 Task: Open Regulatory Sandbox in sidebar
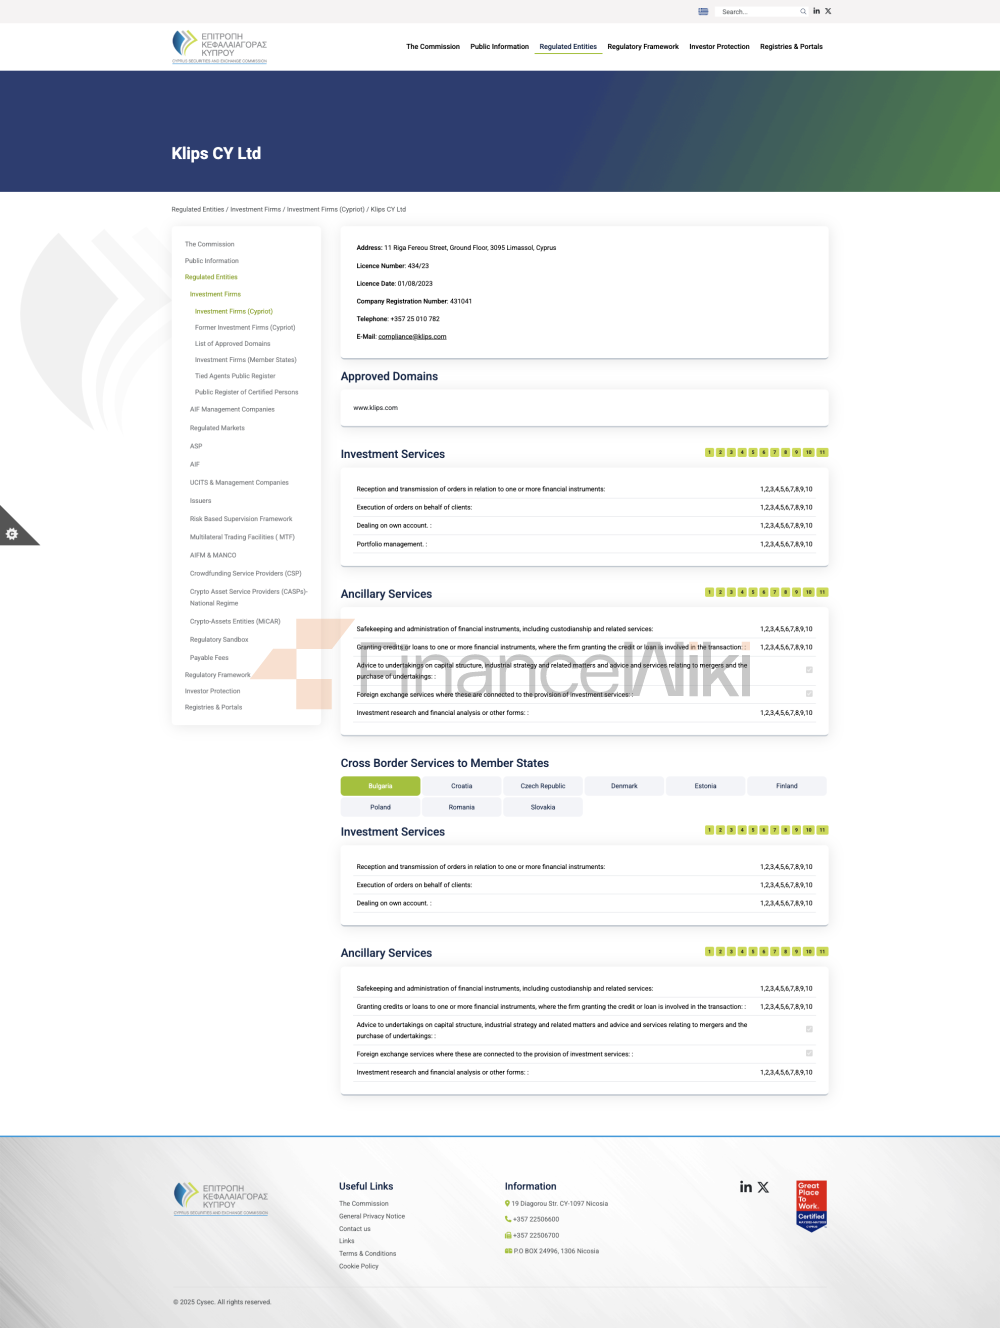tap(219, 639)
